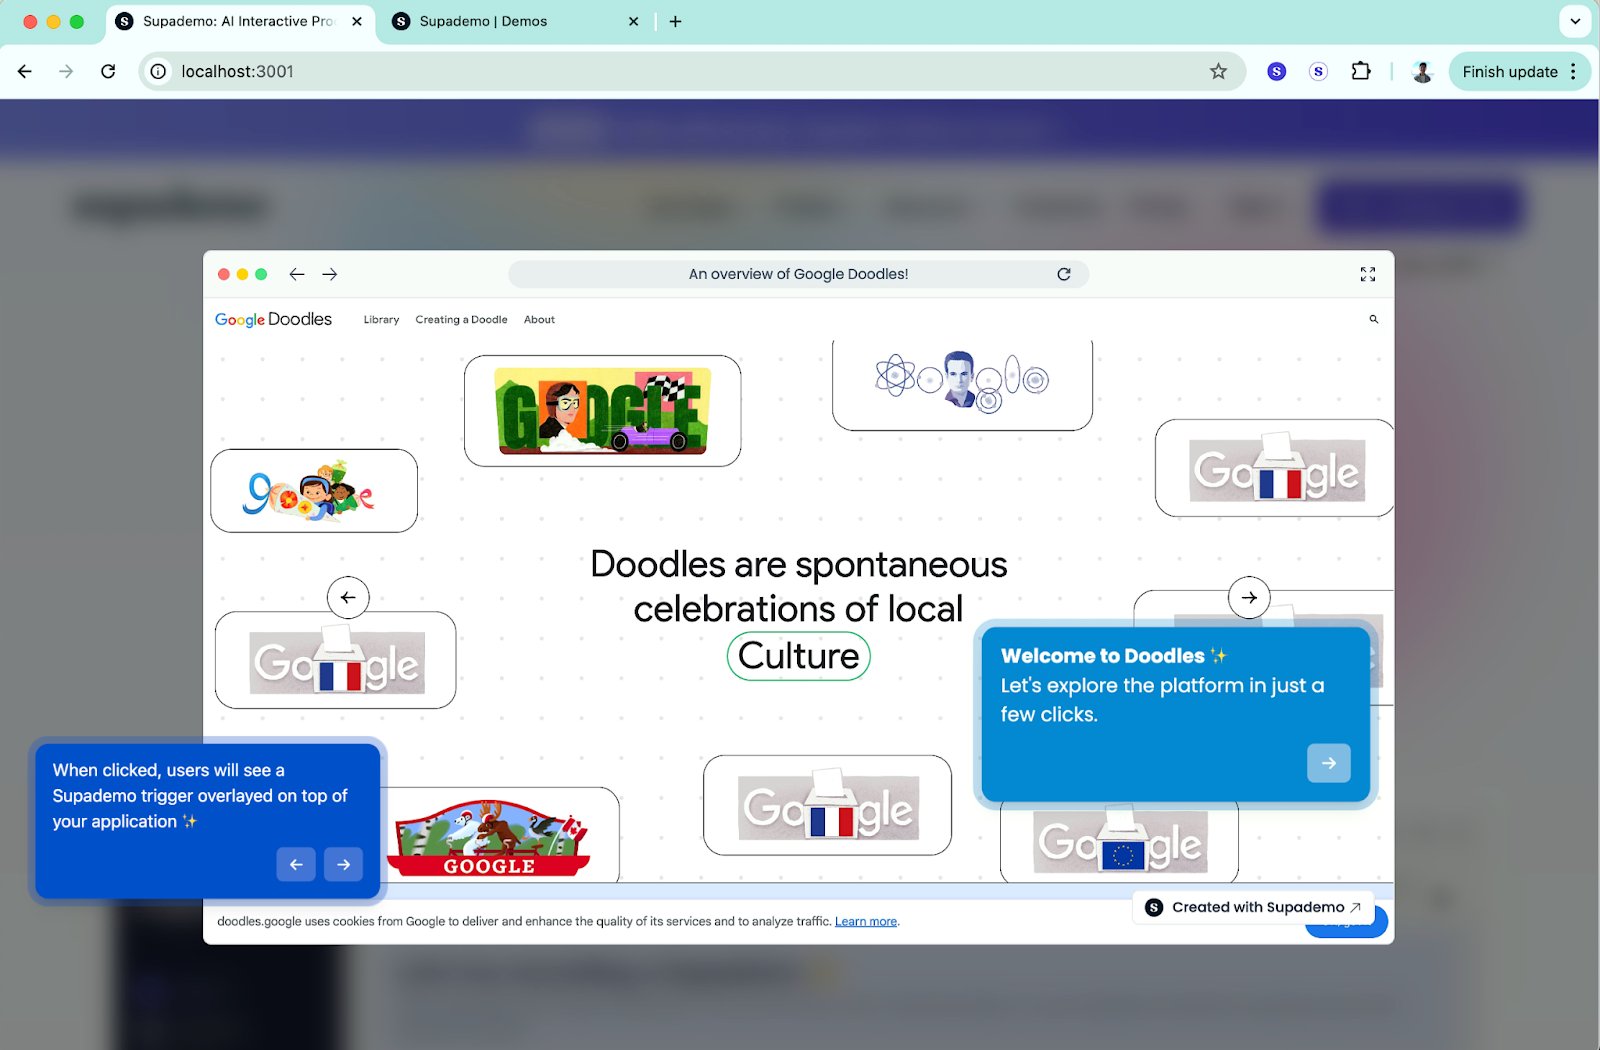Image resolution: width=1600 pixels, height=1050 pixels.
Task: Open the white Supademo extension icon
Action: point(1318,71)
